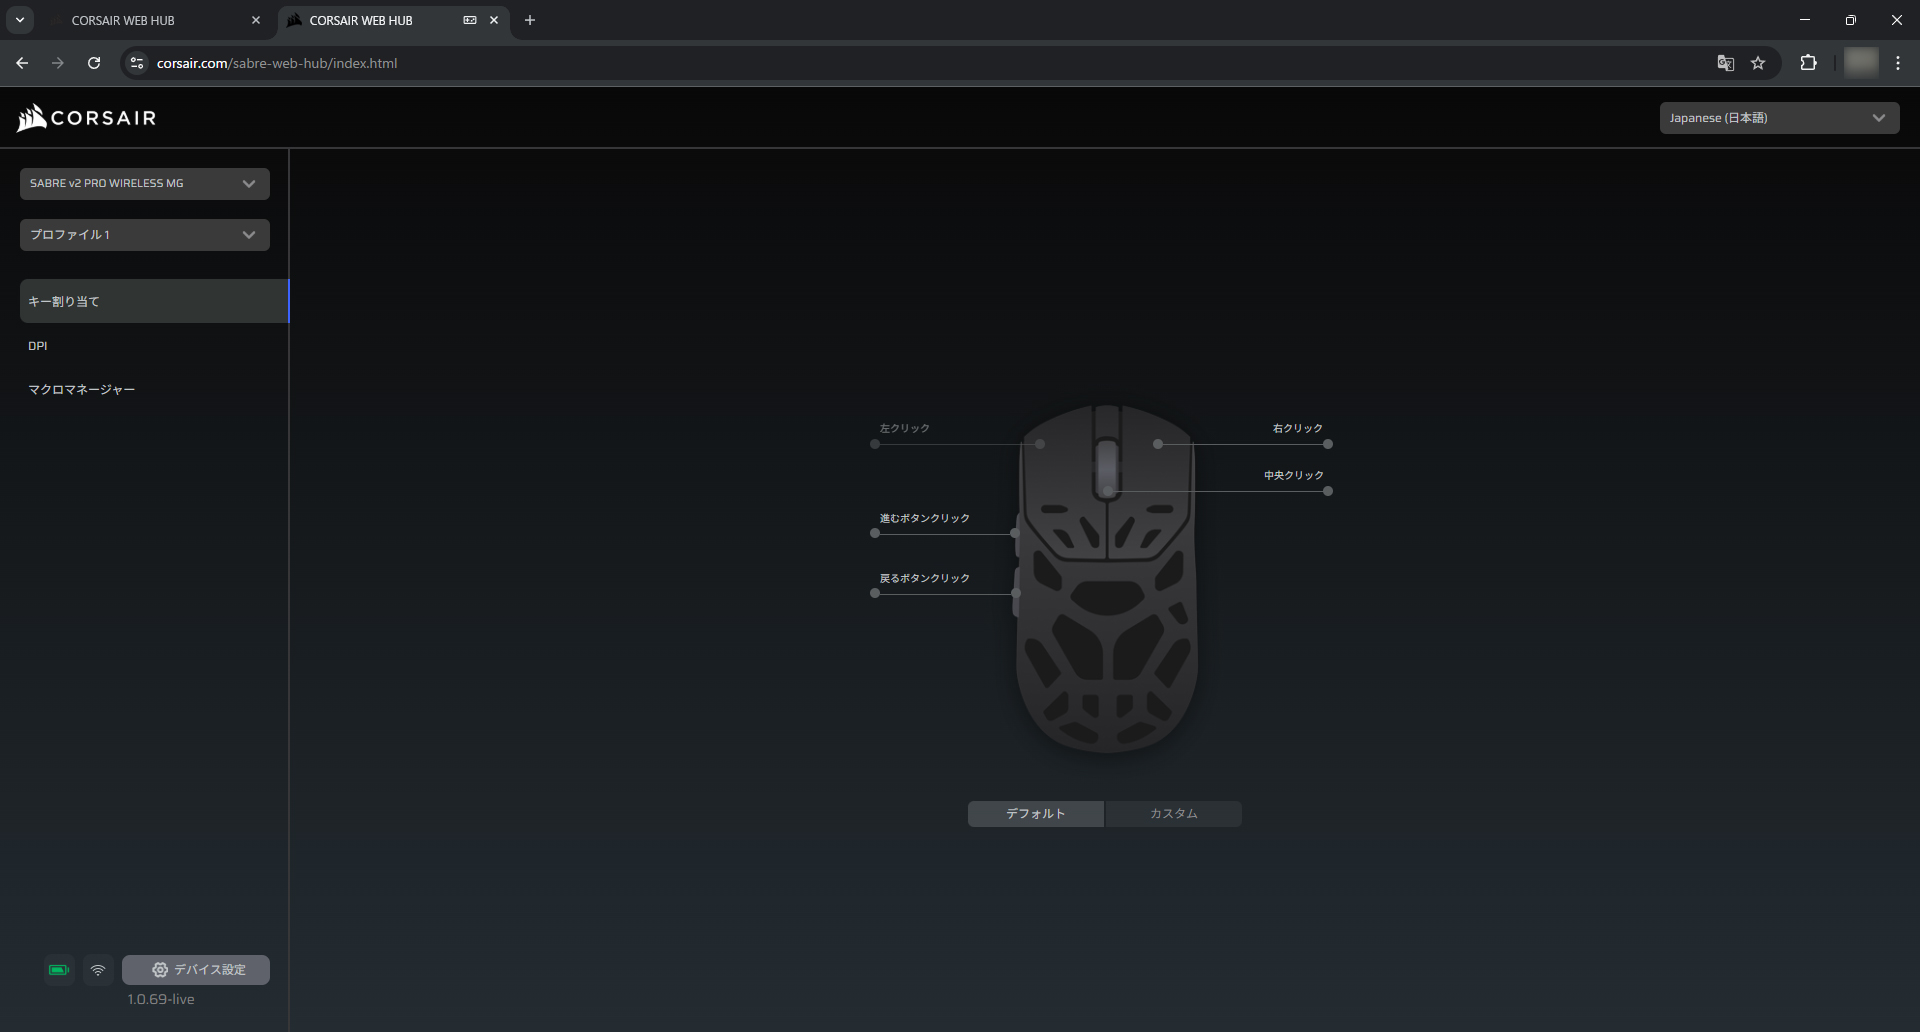The width and height of the screenshot is (1920, 1032).
Task: Open the SABRE v2 PRO WIRELESS MG device dropdown
Action: (x=144, y=183)
